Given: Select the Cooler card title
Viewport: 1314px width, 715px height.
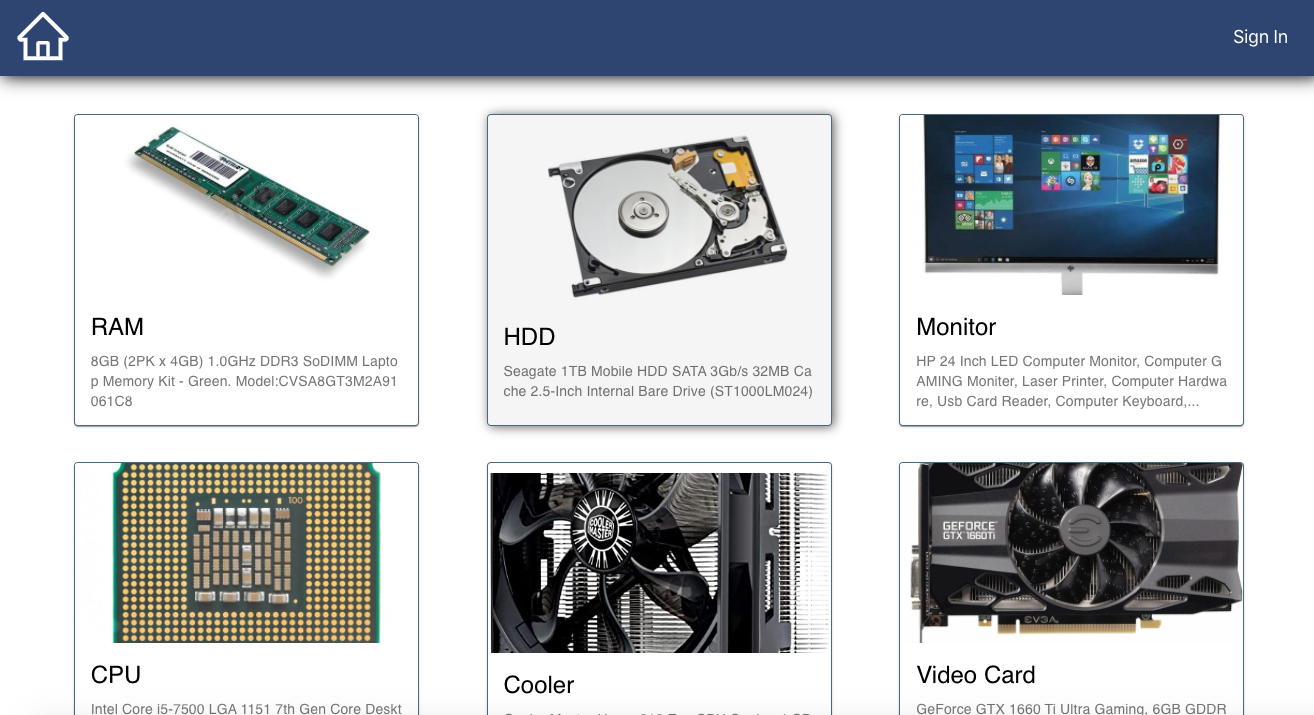Looking at the screenshot, I should [x=539, y=685].
